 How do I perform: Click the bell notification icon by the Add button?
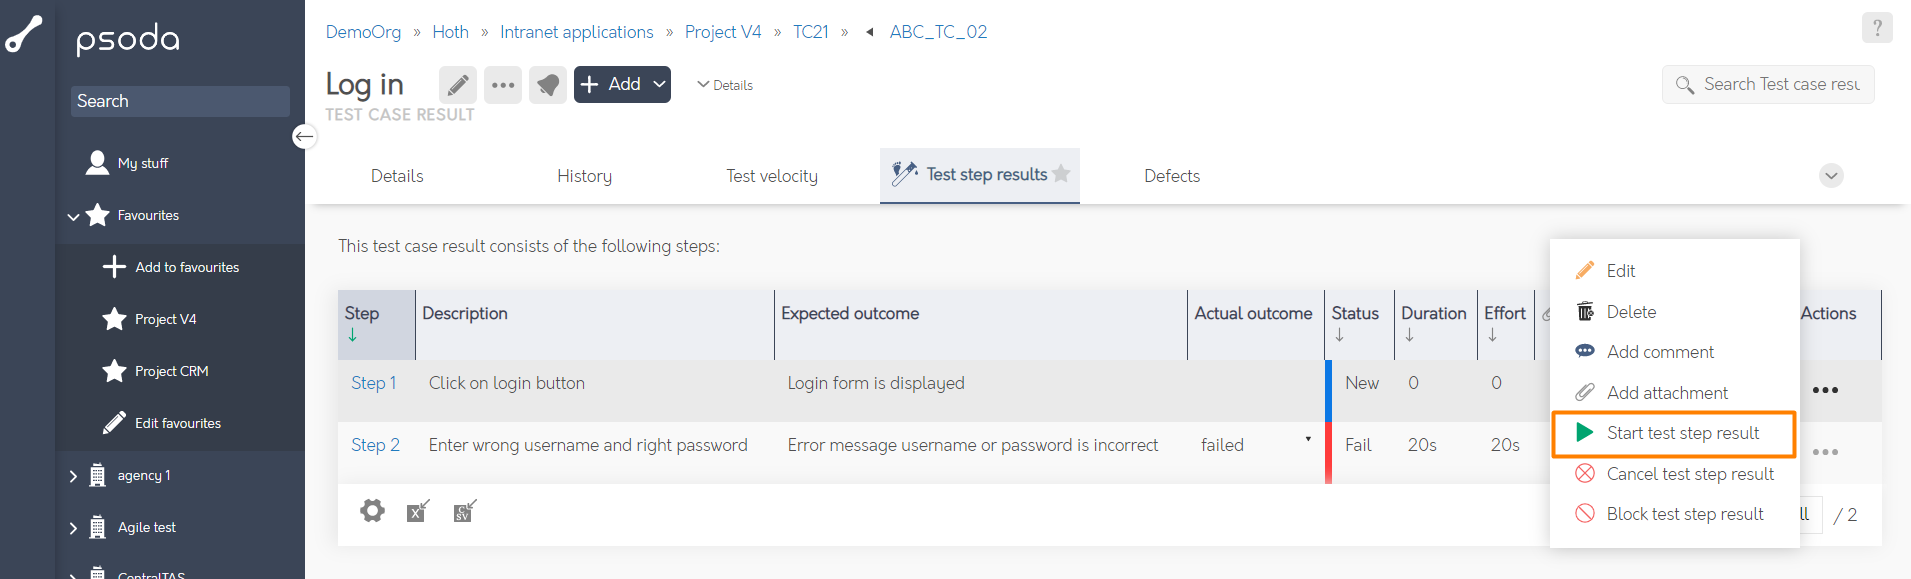(547, 85)
